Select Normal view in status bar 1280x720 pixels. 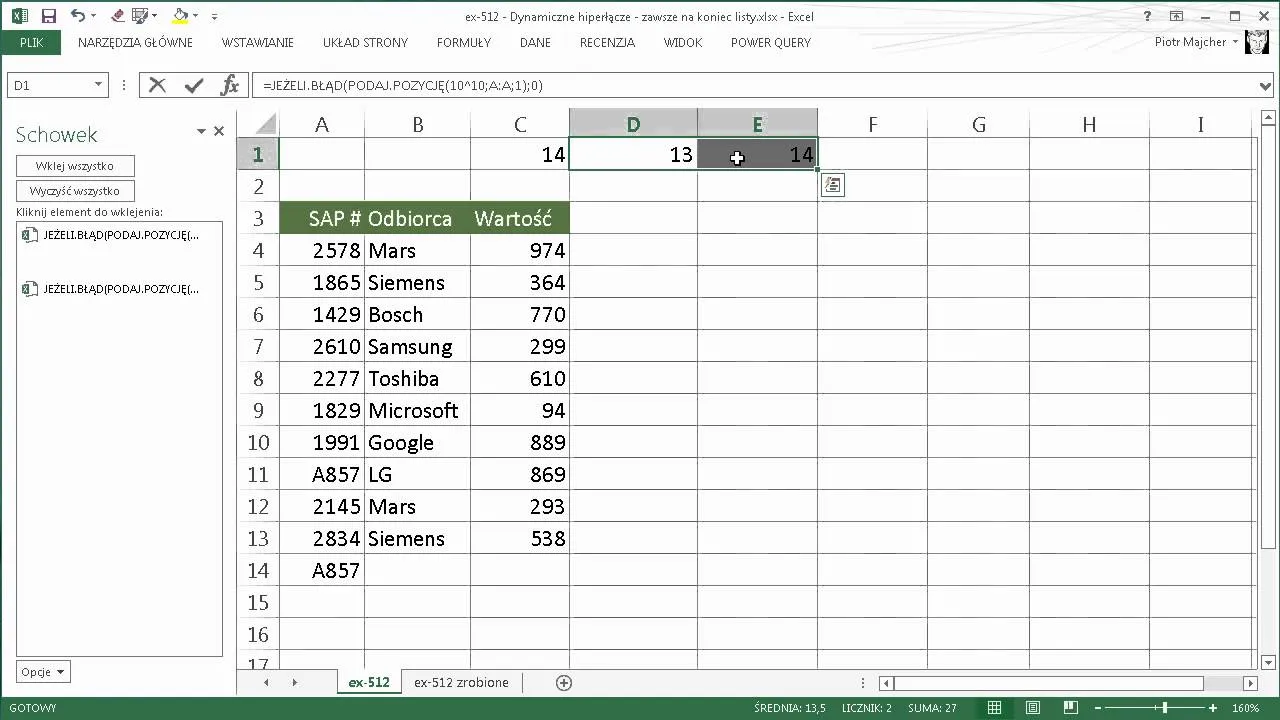[x=994, y=708]
